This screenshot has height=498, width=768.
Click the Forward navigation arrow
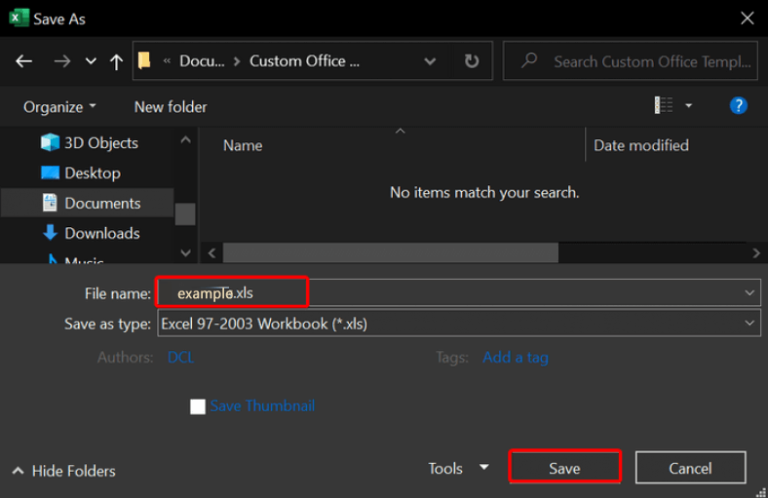(62, 61)
